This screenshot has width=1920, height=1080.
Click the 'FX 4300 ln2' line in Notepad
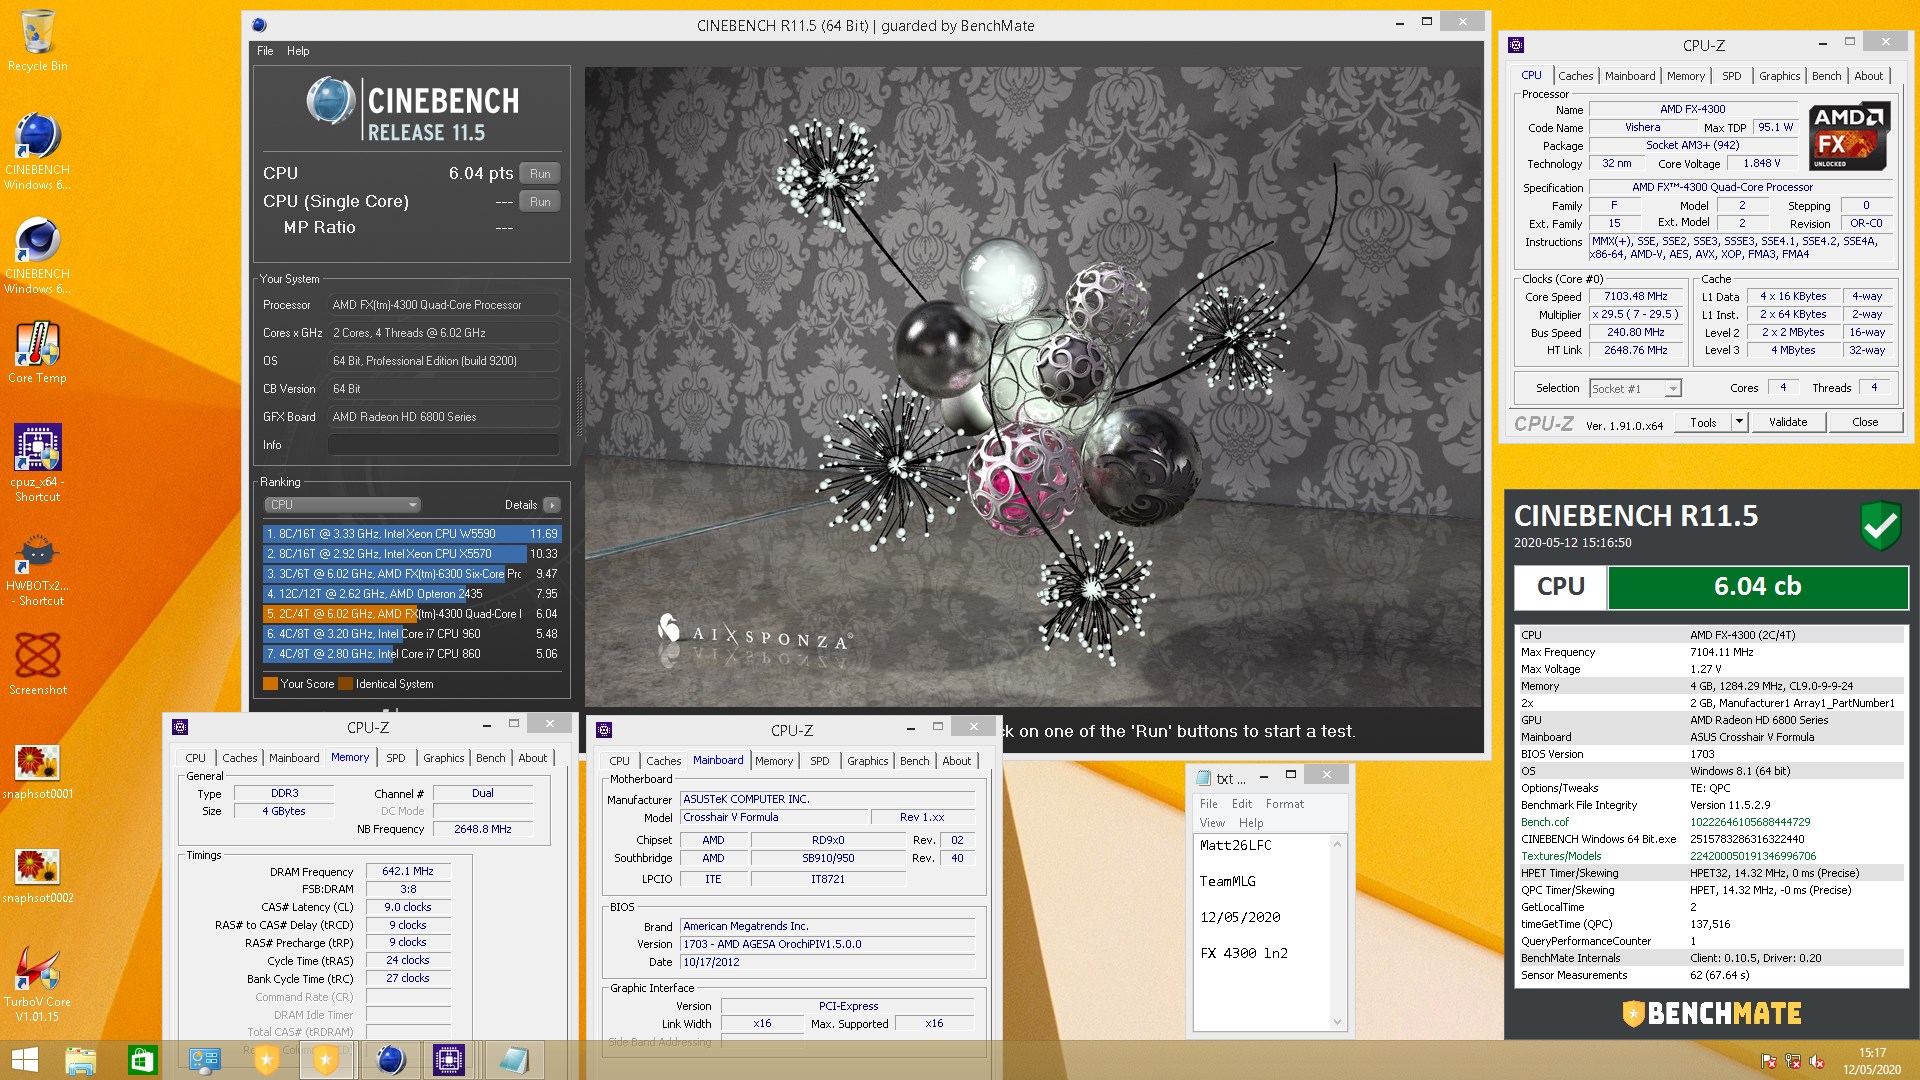[1243, 953]
